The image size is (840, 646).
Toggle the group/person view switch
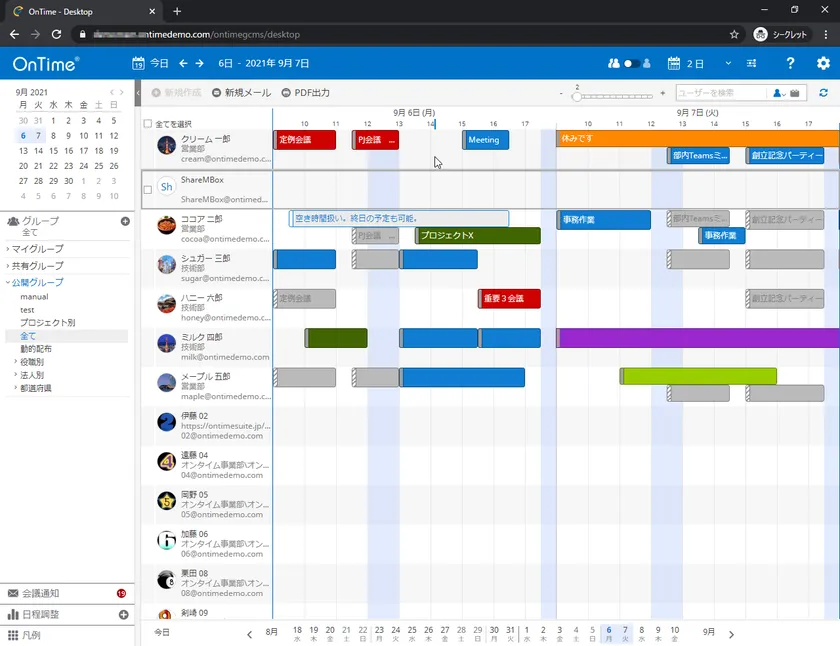[630, 63]
